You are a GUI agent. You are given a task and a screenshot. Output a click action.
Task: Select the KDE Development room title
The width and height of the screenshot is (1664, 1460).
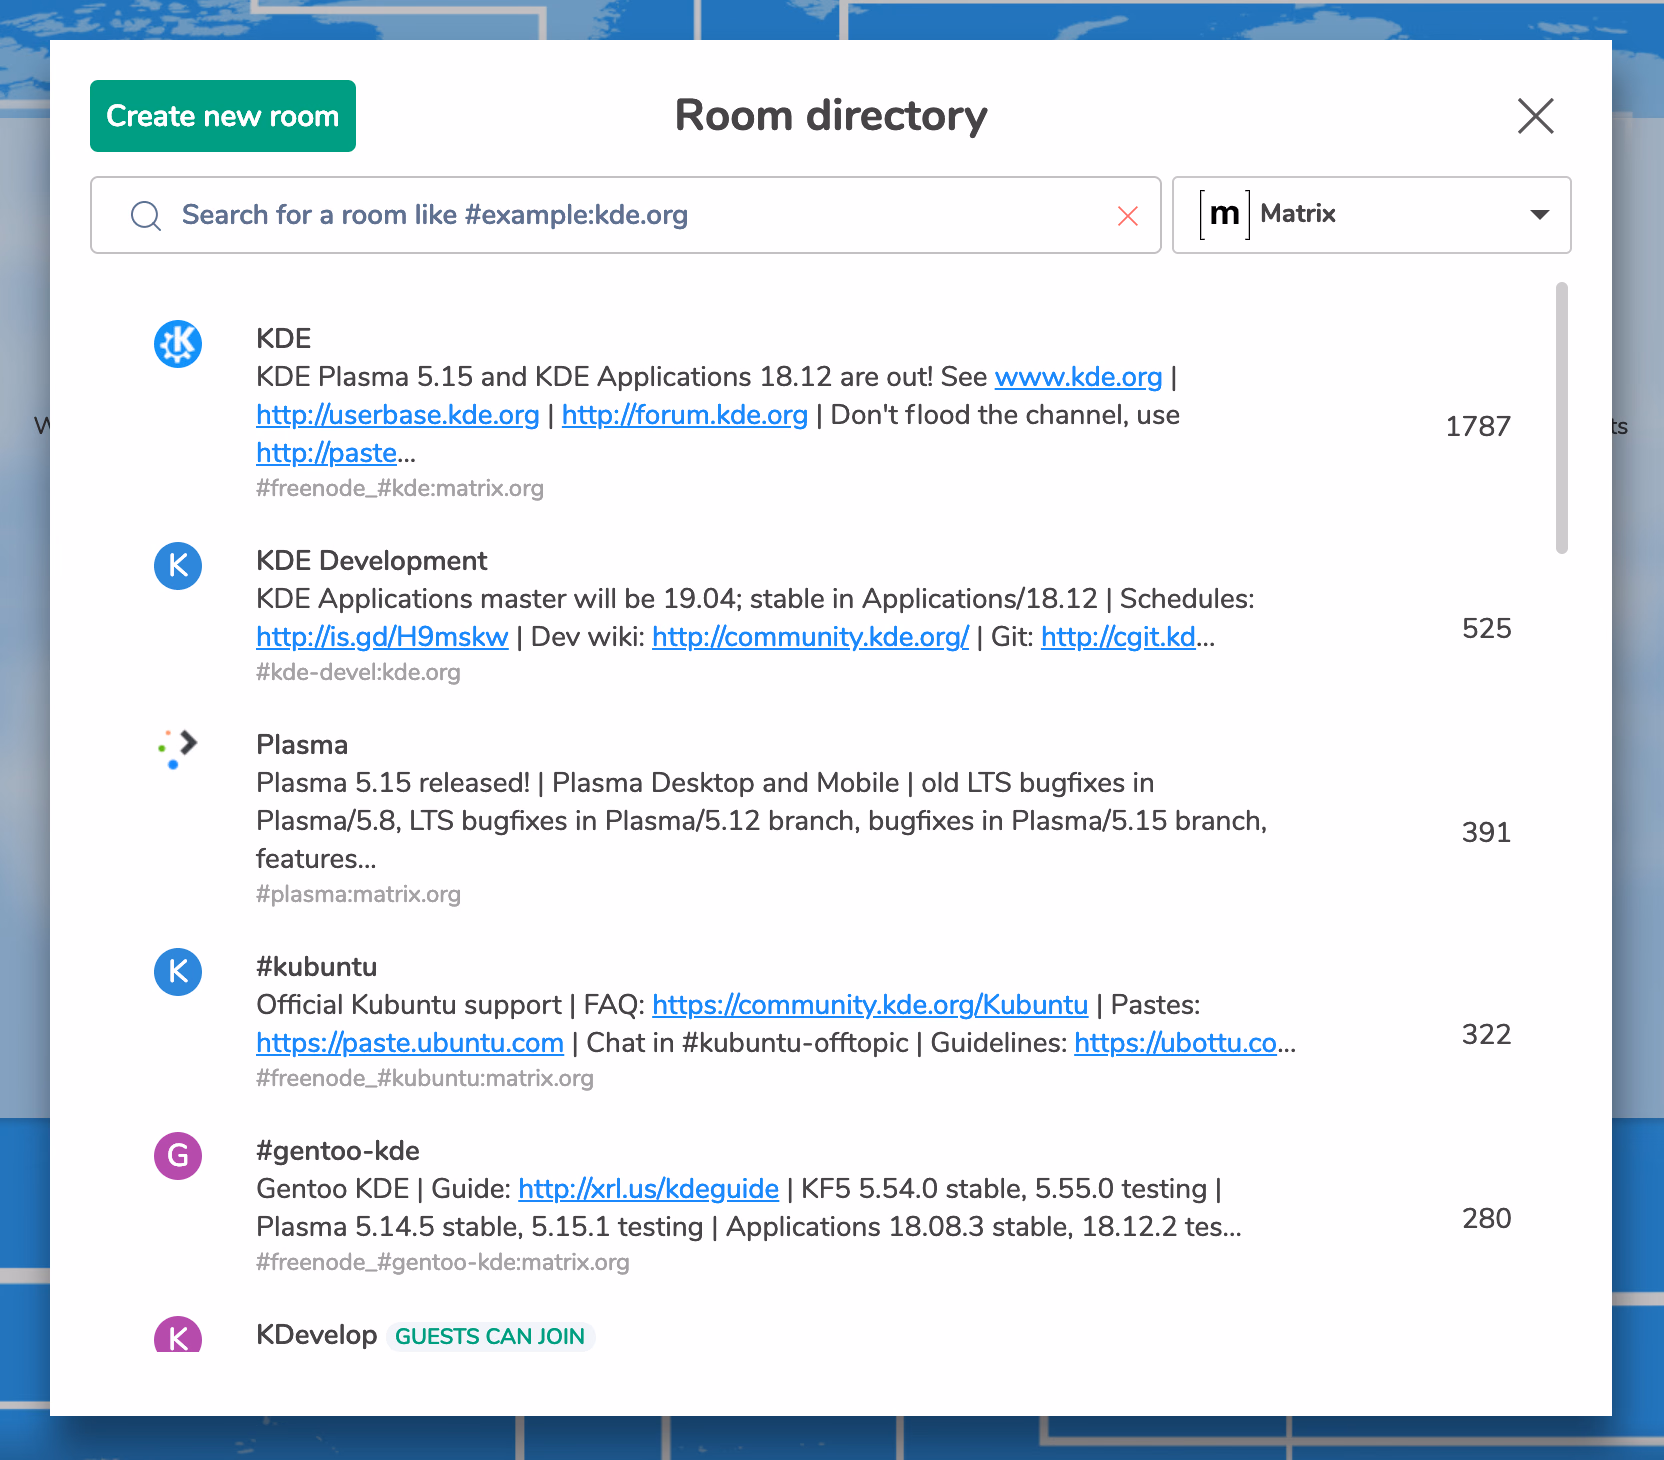372,561
